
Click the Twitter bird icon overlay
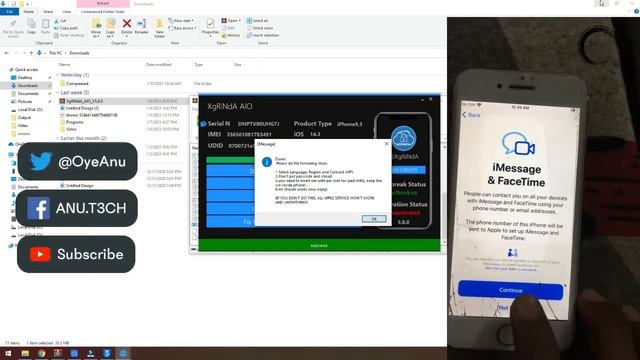coord(41,161)
